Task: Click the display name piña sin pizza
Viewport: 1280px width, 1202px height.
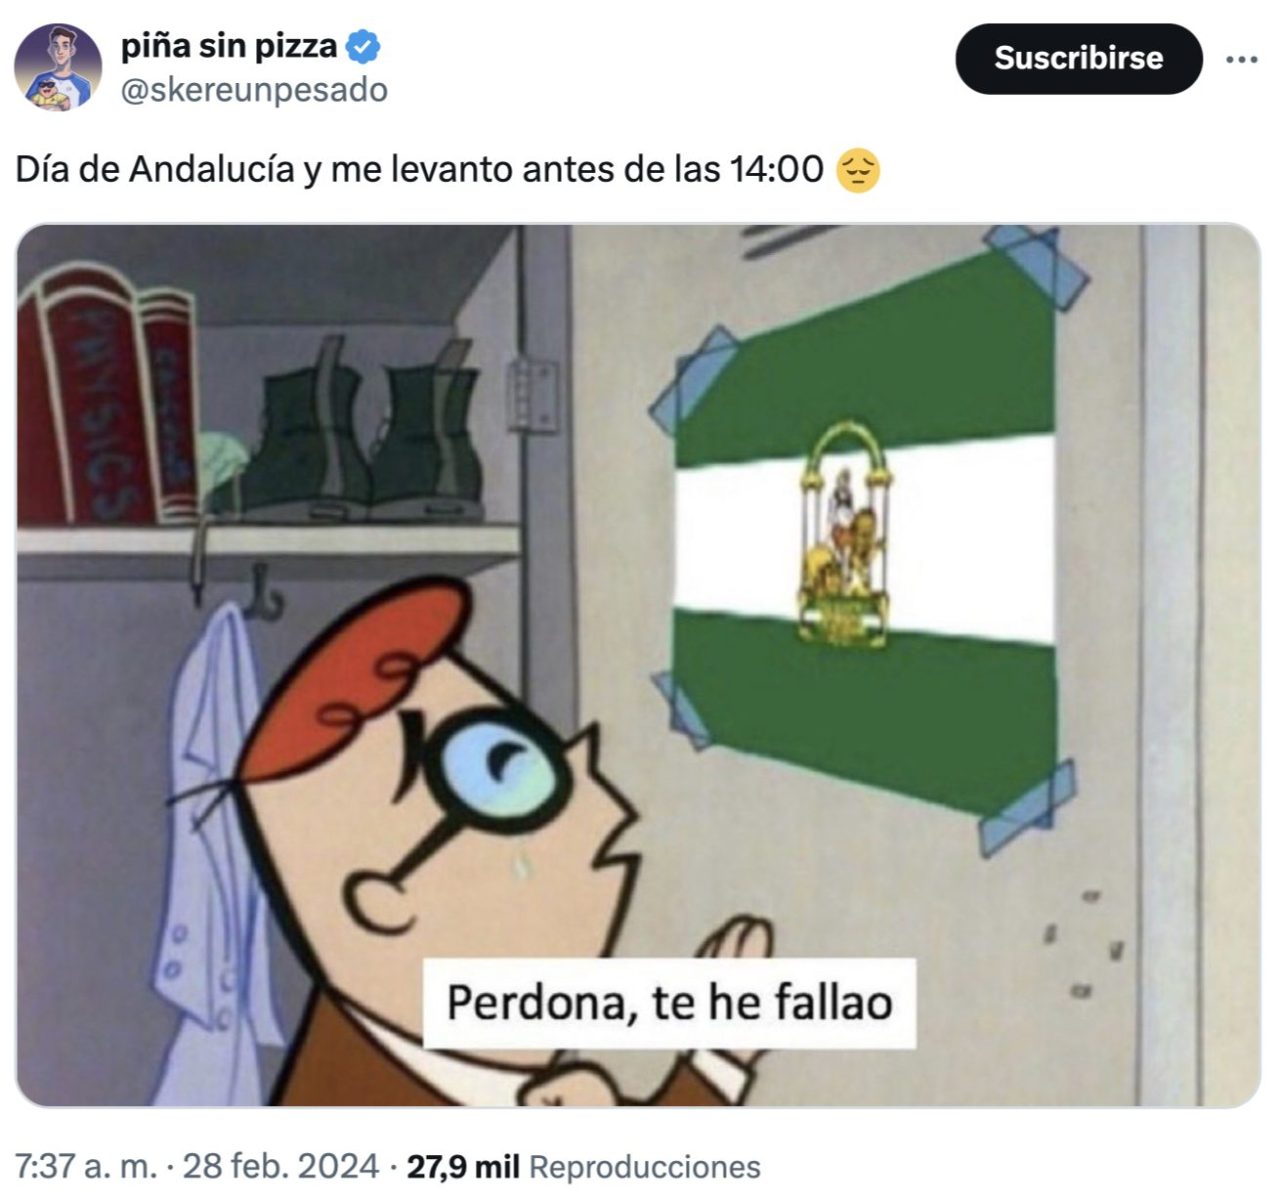Action: point(229,46)
